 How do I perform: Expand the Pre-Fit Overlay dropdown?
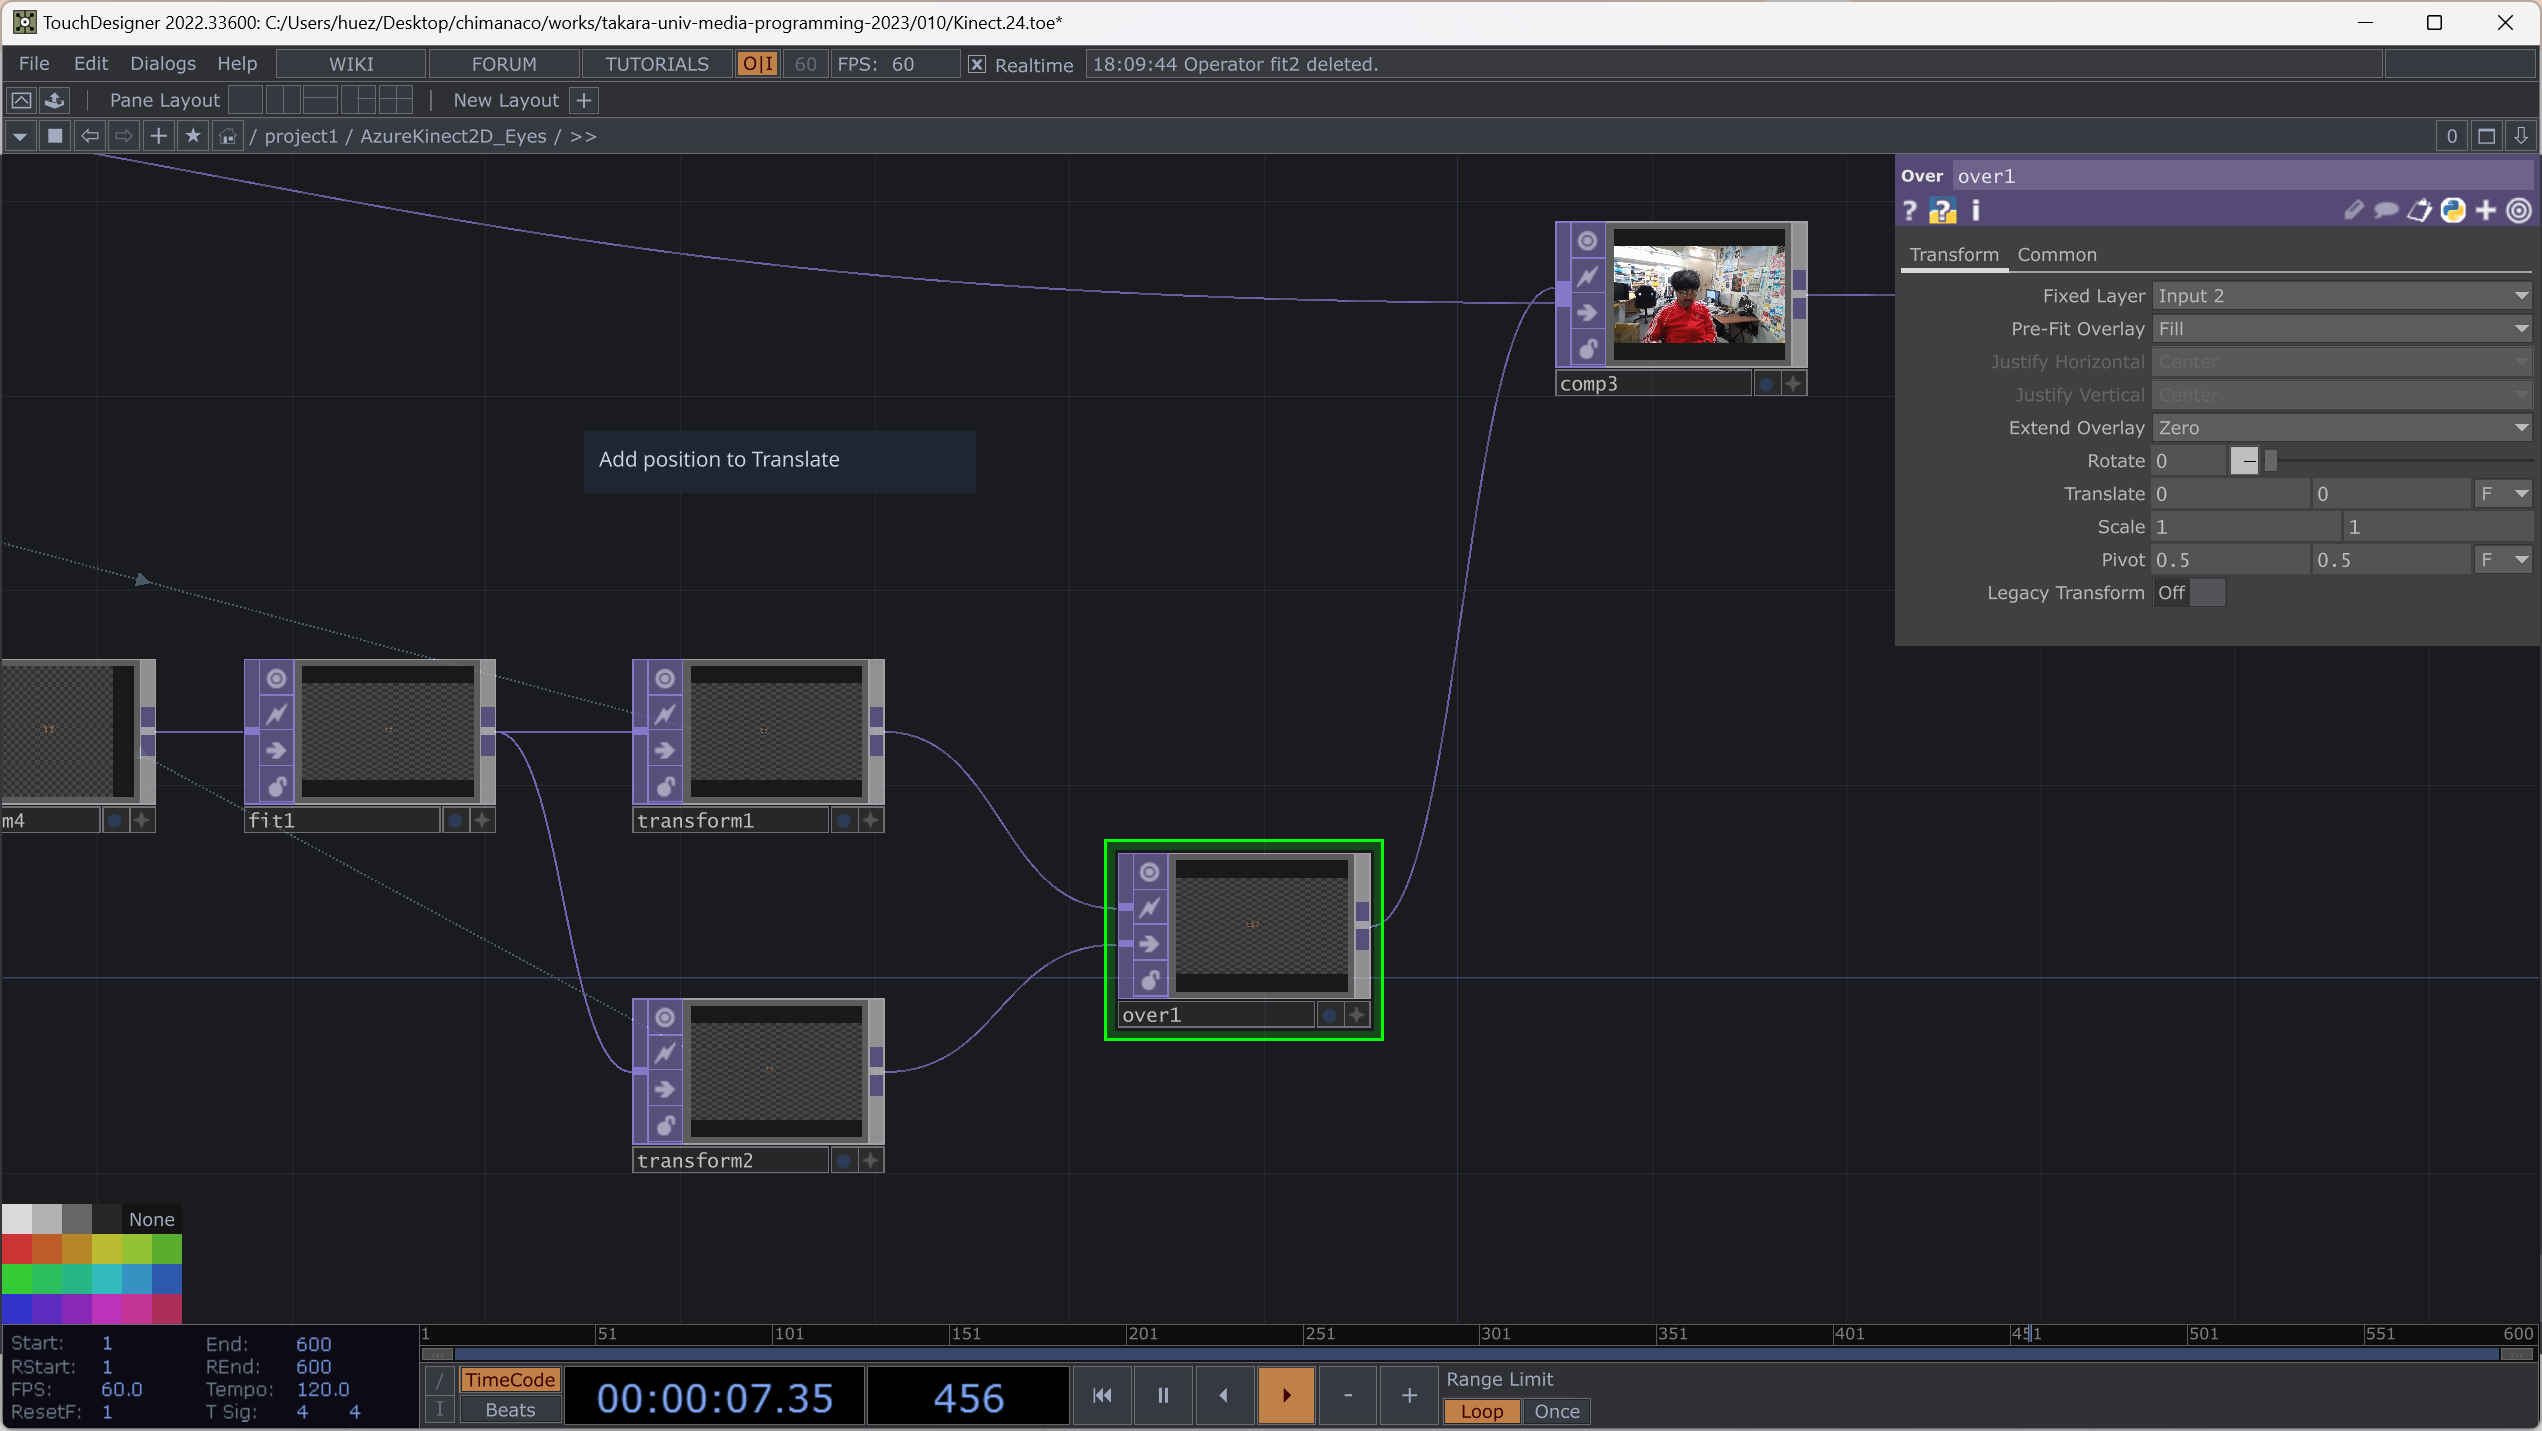(2340, 329)
